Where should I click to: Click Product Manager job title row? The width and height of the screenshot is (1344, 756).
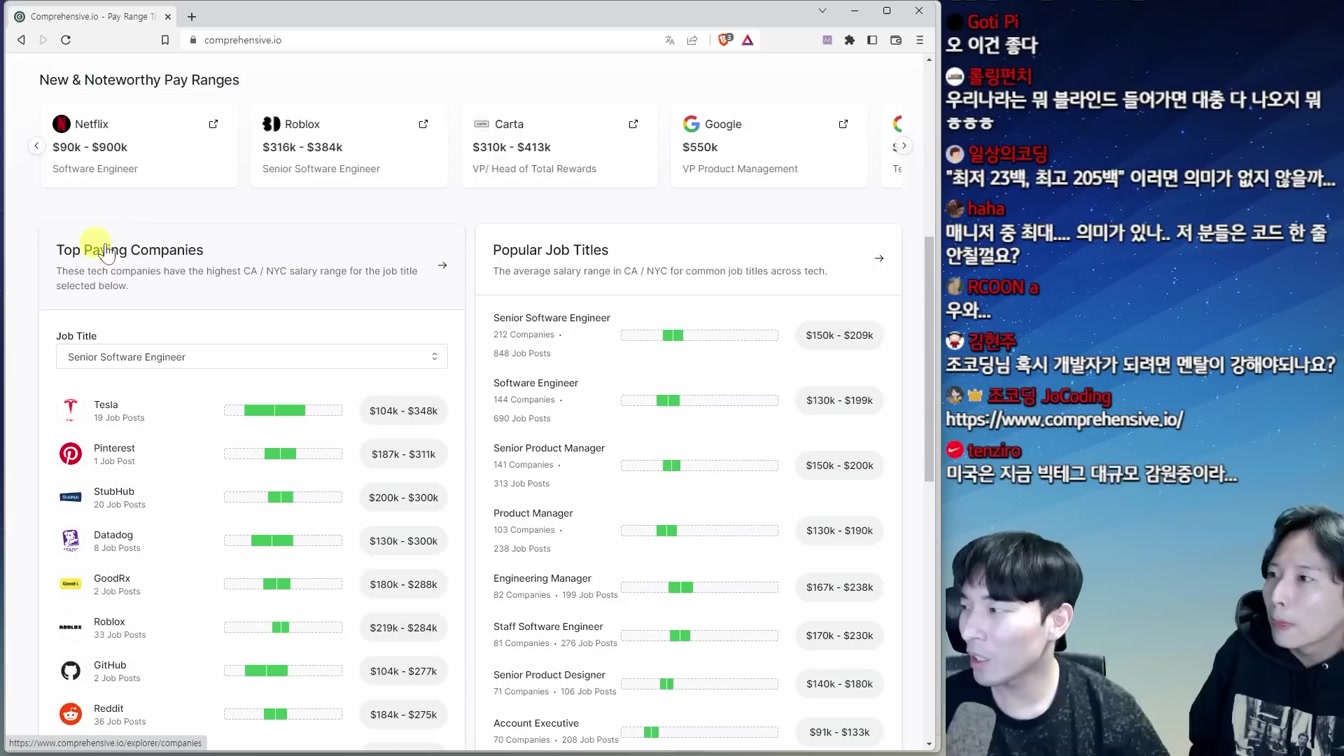(689, 530)
